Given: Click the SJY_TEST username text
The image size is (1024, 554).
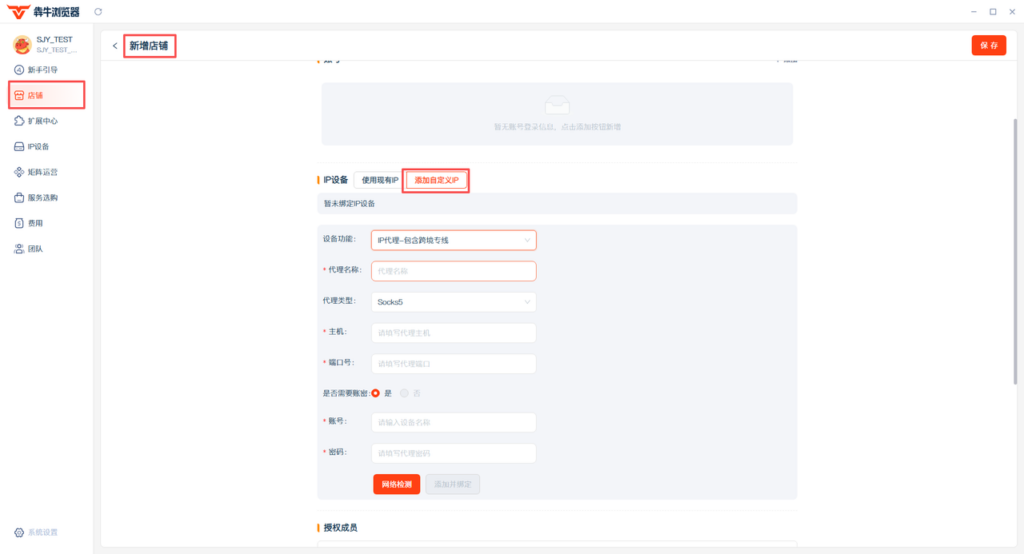Looking at the screenshot, I should pyautogui.click(x=54, y=40).
